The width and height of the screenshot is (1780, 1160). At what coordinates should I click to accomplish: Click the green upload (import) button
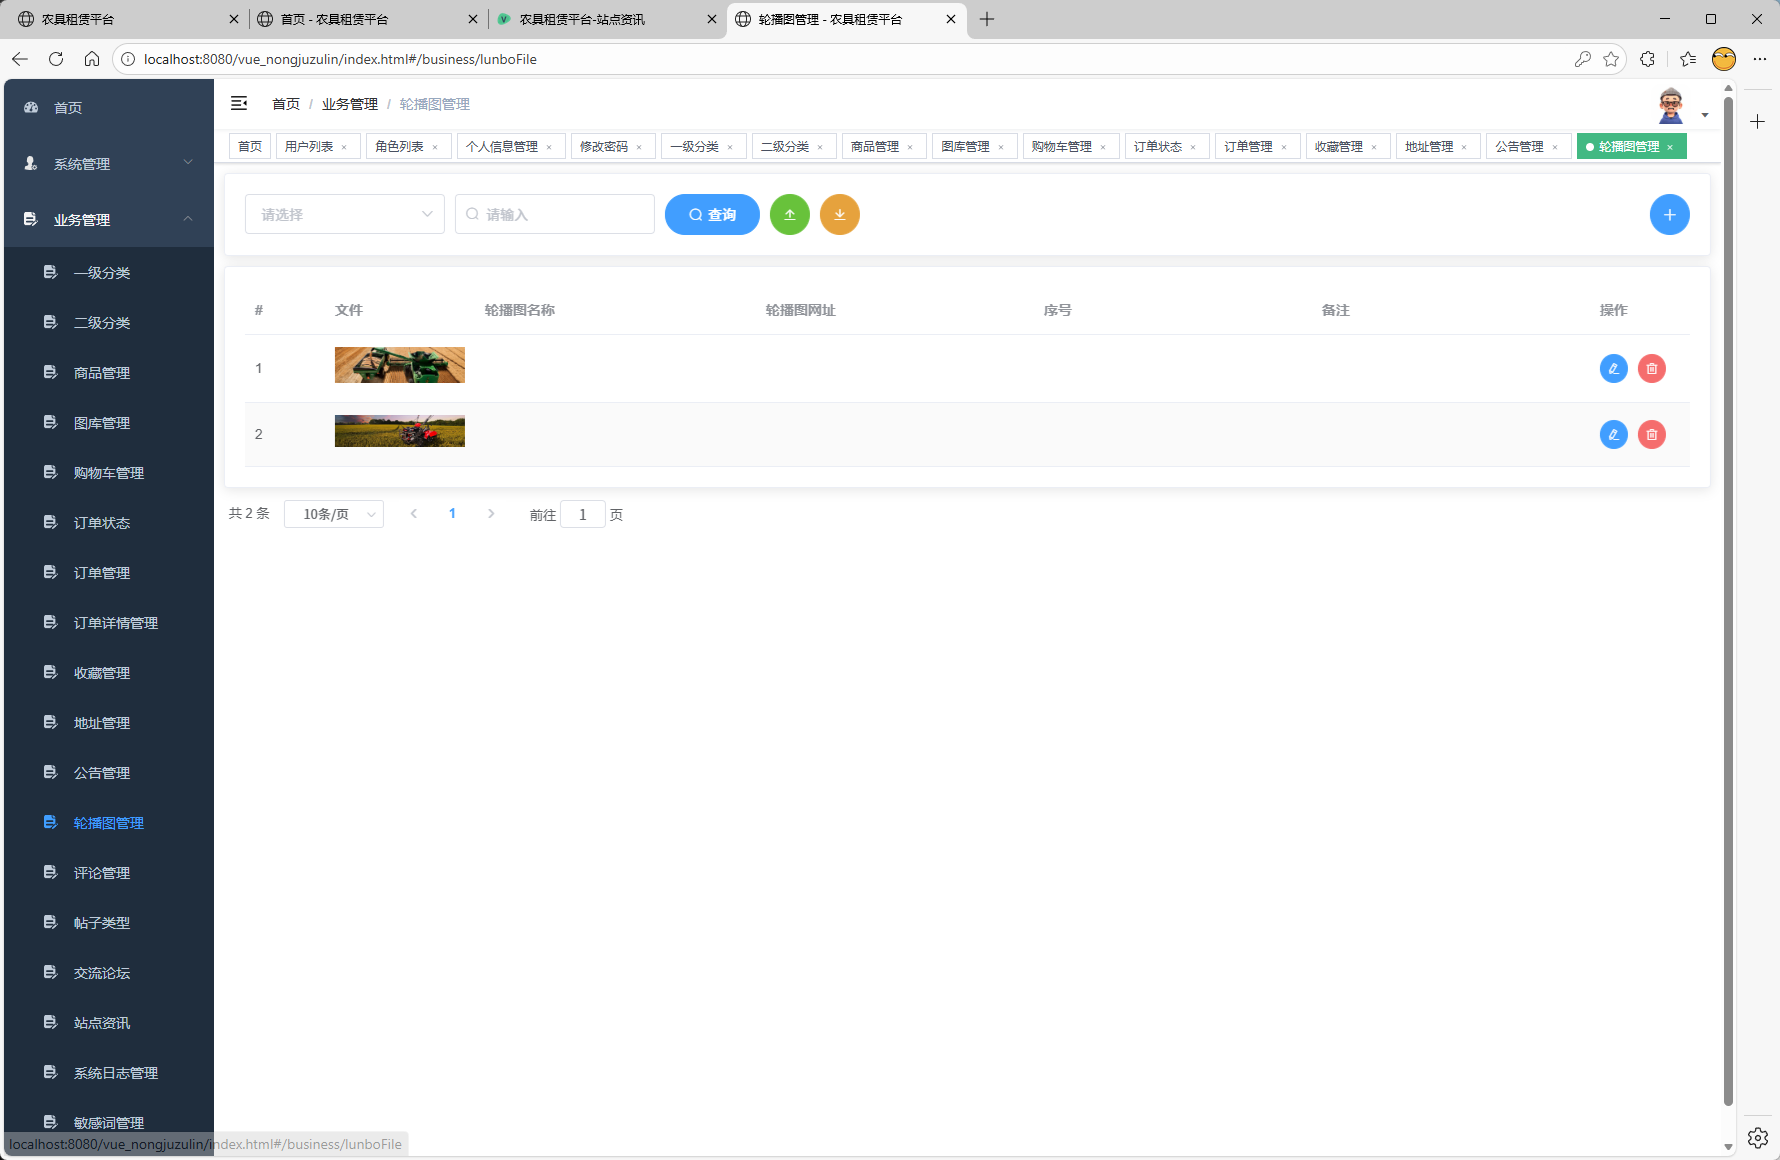[x=790, y=215]
